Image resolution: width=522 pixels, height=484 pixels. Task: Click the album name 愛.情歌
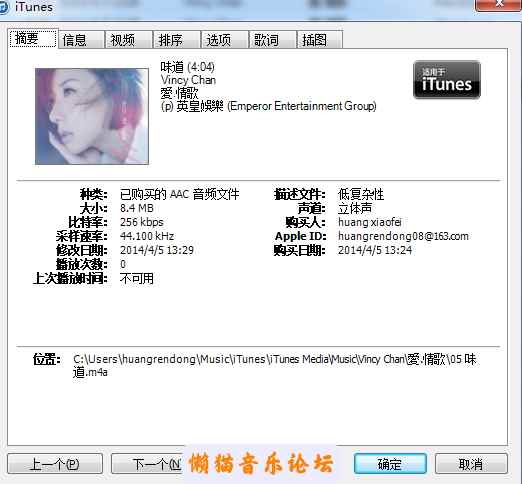coord(179,93)
